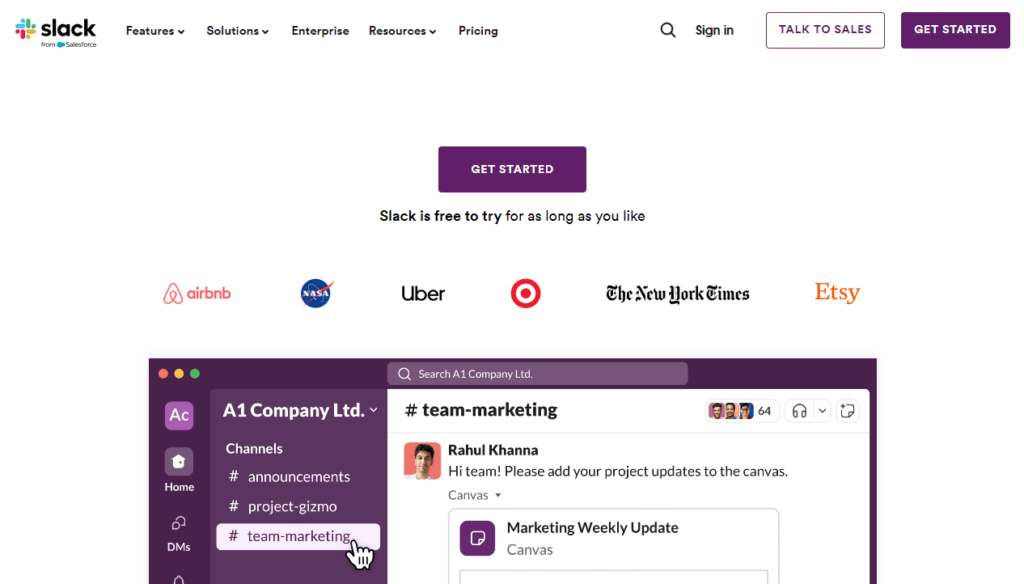This screenshot has width=1024, height=584.
Task: Click the canvas icon beside the huddle controls
Action: 847,410
